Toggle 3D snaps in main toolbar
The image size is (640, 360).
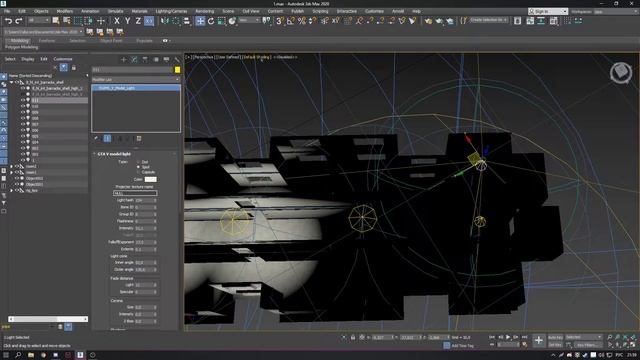(280, 21)
